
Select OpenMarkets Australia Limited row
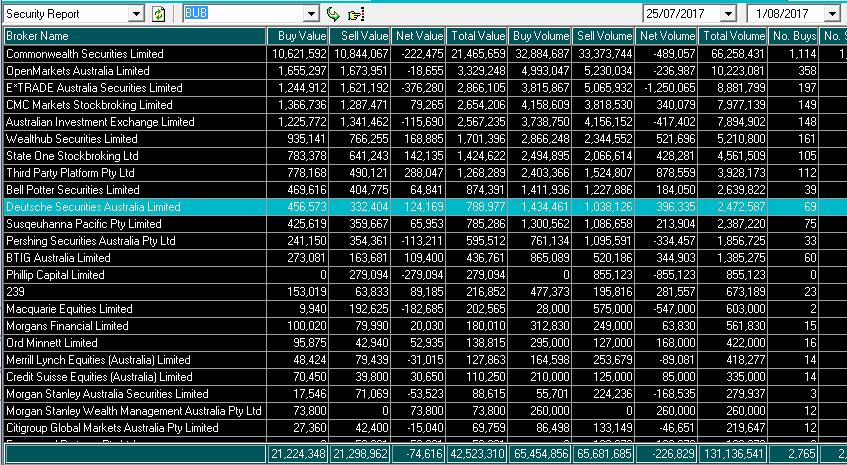coord(424,71)
